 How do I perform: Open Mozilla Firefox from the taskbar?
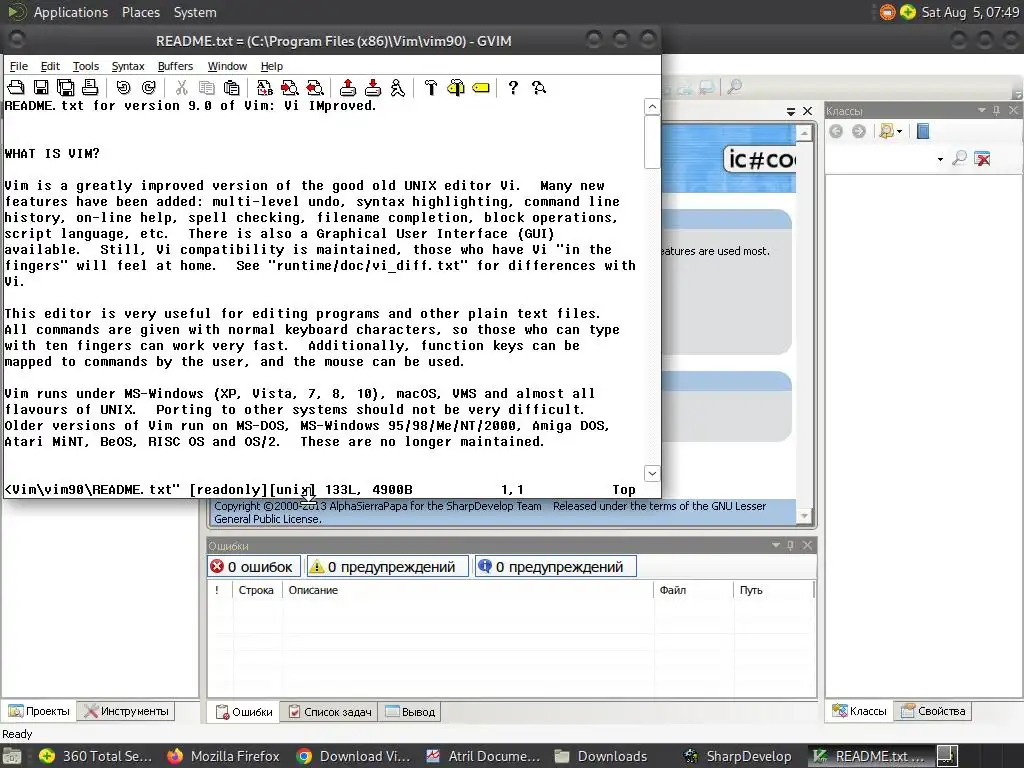[x=223, y=756]
